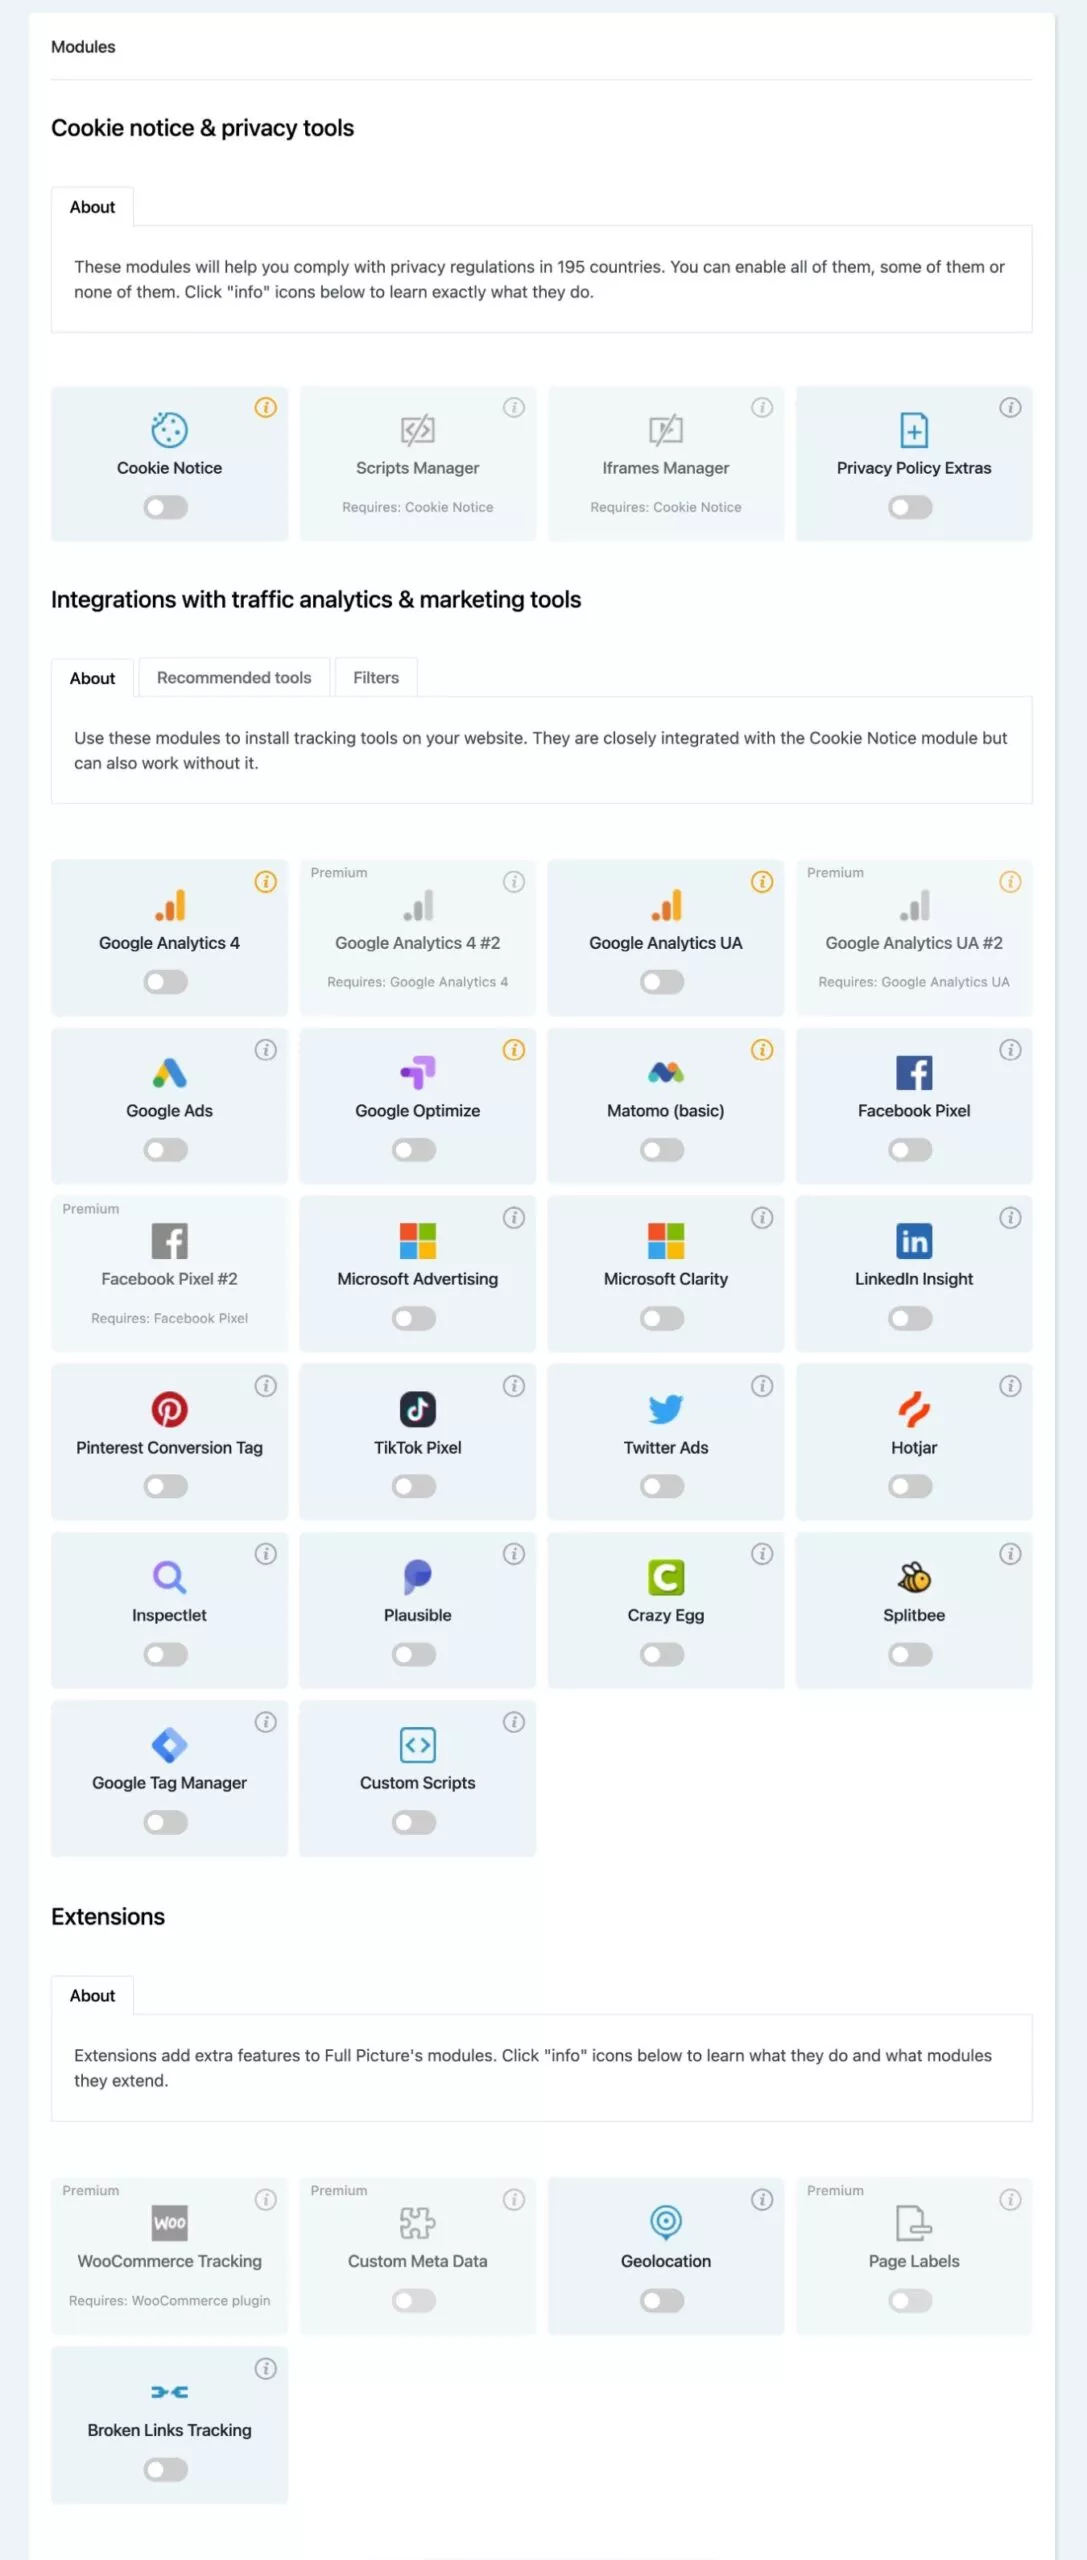This screenshot has width=1087, height=2560.
Task: Click the Splitbee bee icon
Action: point(913,1577)
